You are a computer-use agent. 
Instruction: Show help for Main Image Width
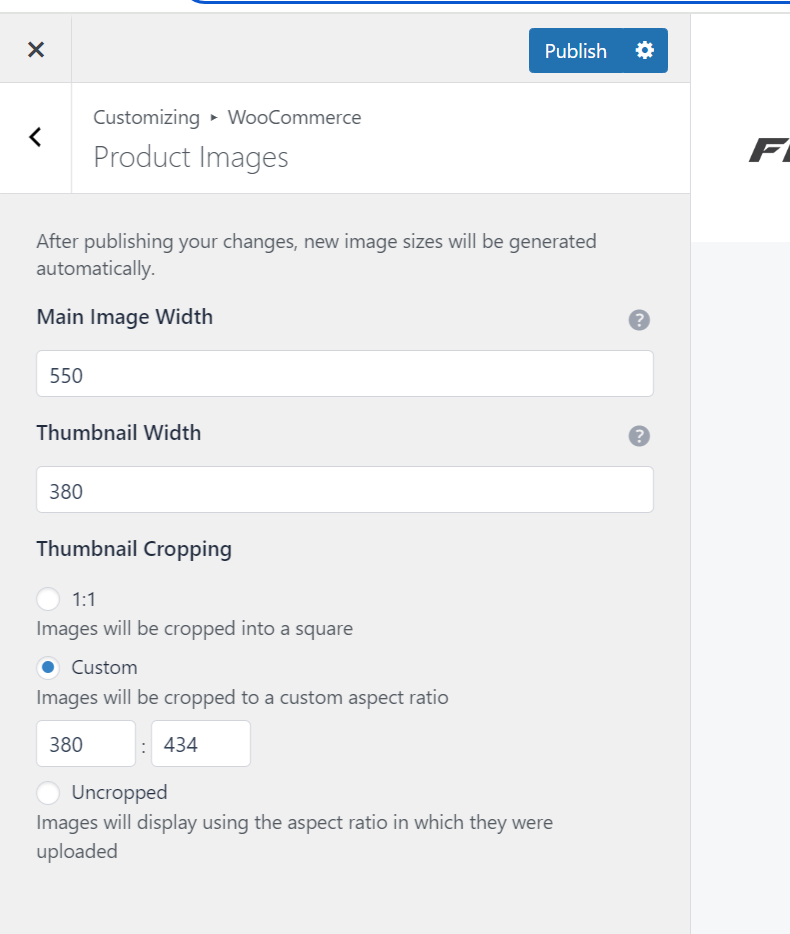coord(639,320)
